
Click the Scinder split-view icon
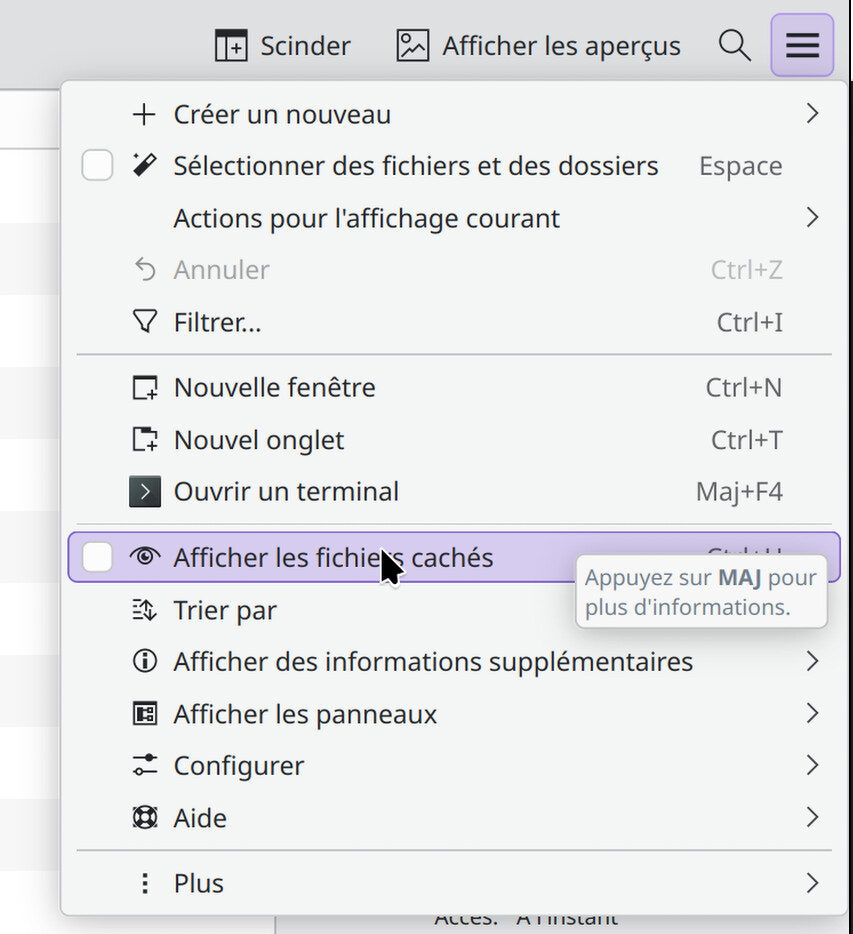(231, 46)
